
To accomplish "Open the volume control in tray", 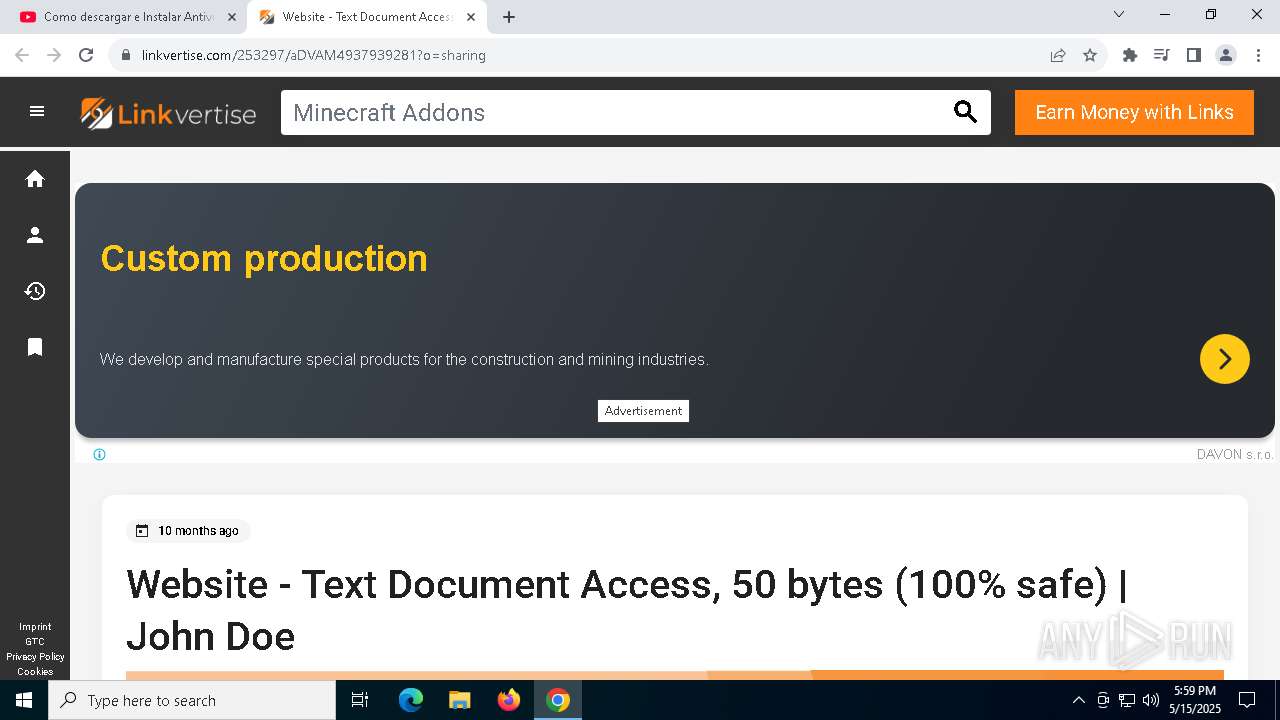I will 1151,700.
